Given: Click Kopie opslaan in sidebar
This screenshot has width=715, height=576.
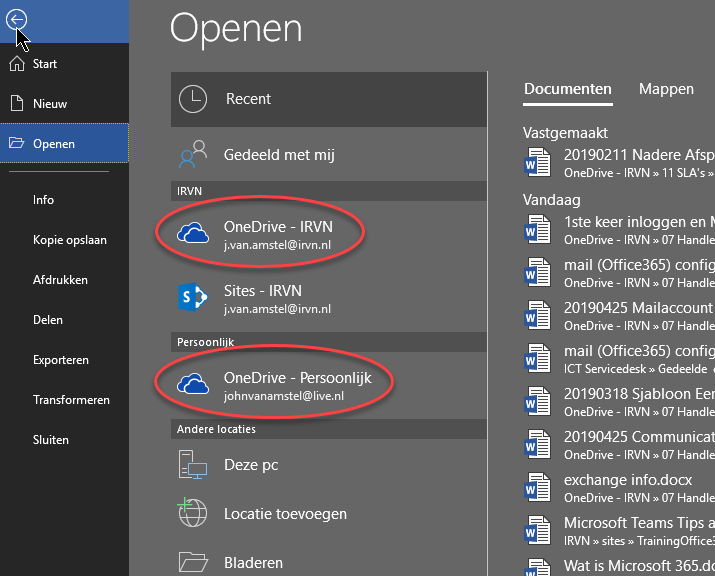Looking at the screenshot, I should coord(69,240).
